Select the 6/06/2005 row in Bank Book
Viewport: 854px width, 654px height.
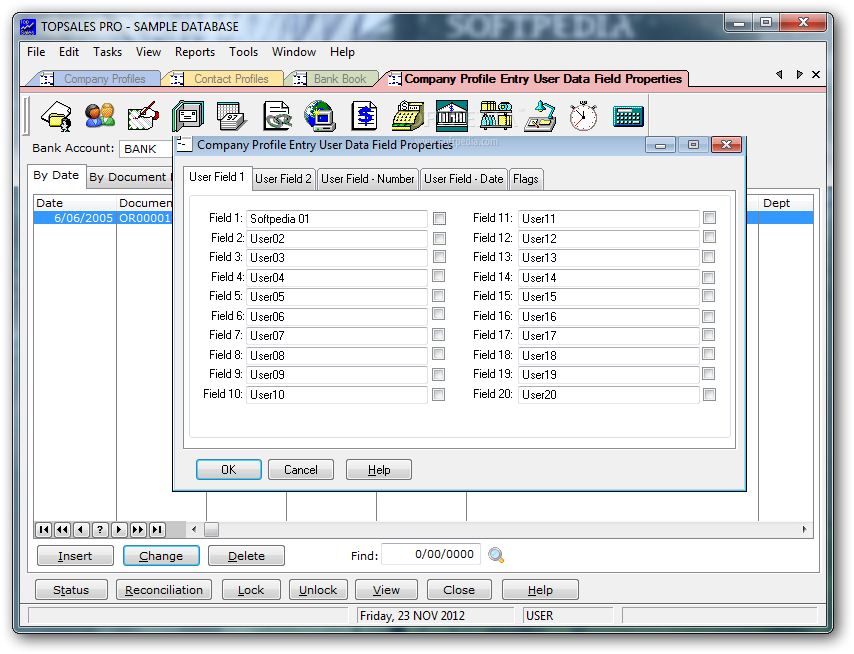102,218
